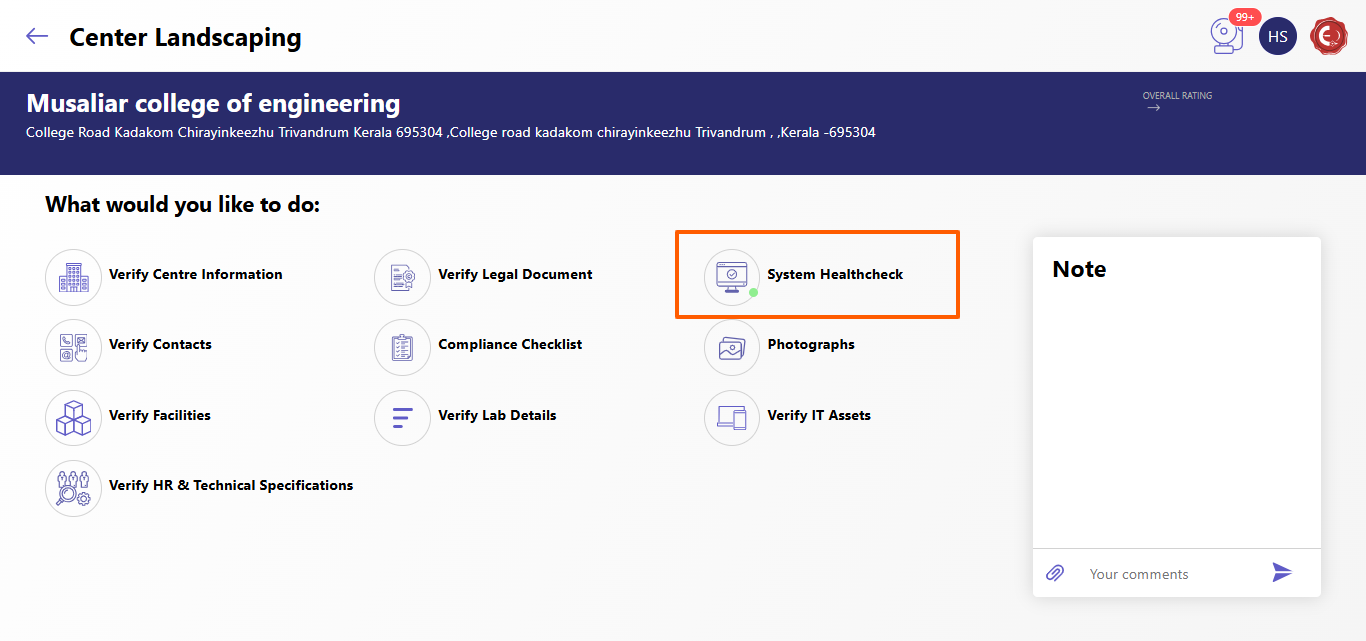
Task: Click the Verify Contacts icon
Action: [74, 347]
